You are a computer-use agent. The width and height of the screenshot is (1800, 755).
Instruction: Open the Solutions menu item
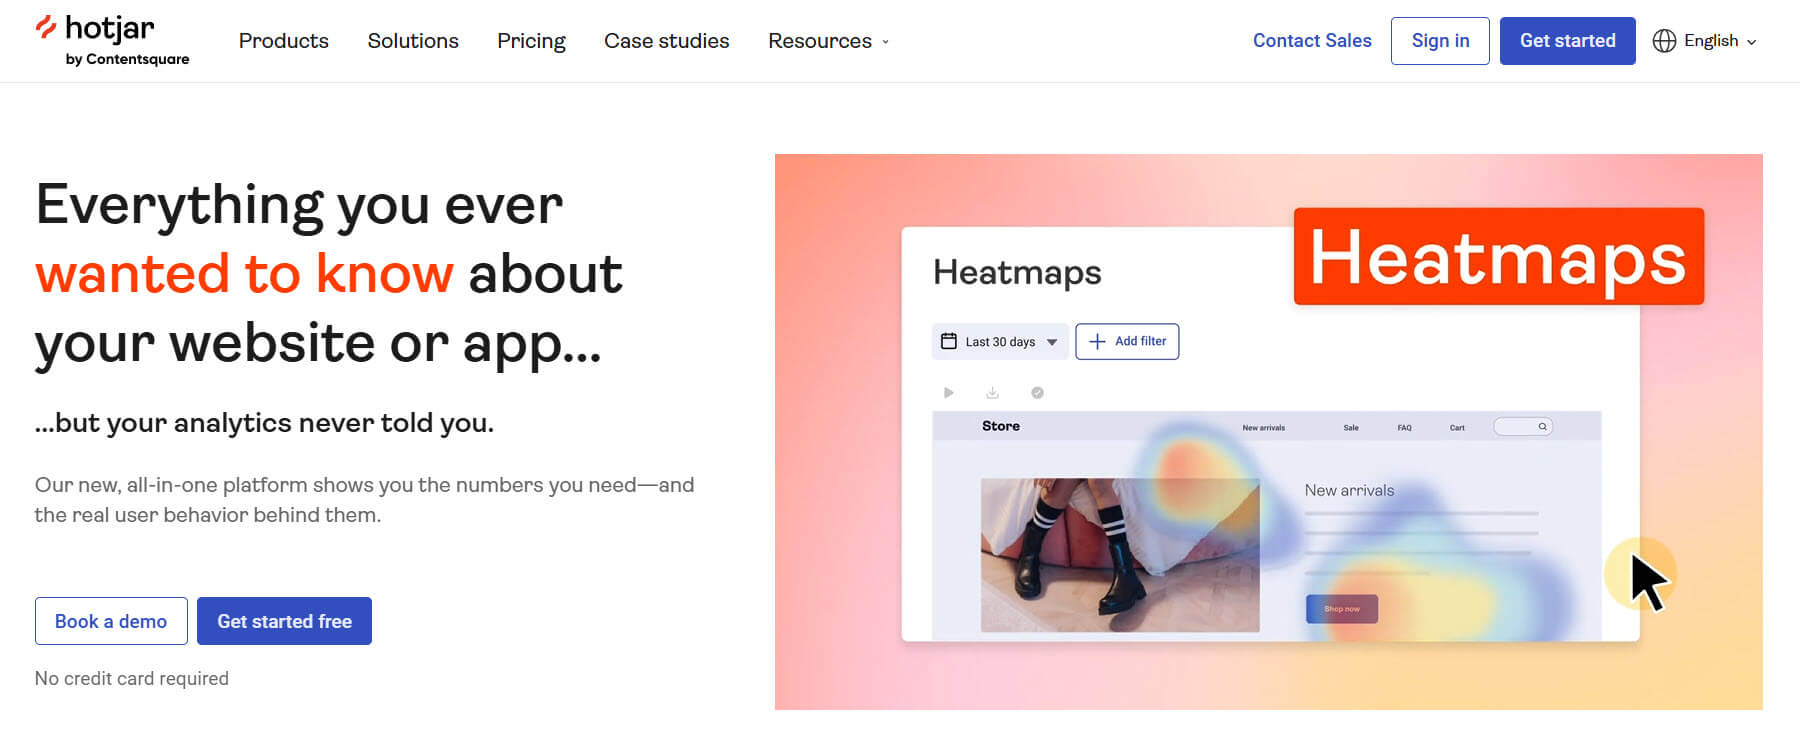(x=413, y=41)
